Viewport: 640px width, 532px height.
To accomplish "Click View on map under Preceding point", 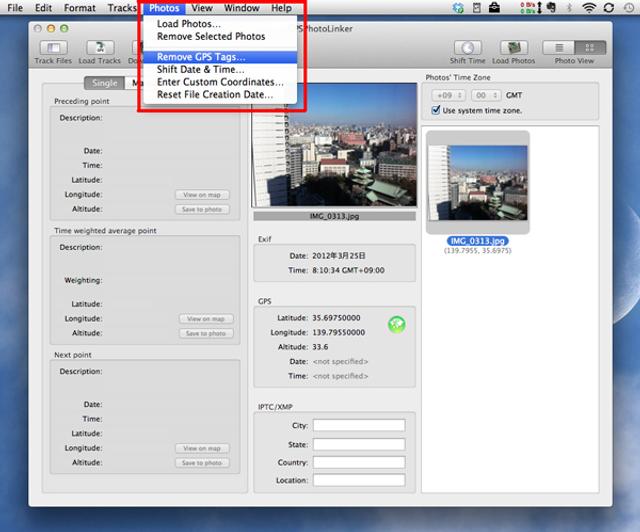I will (204, 195).
